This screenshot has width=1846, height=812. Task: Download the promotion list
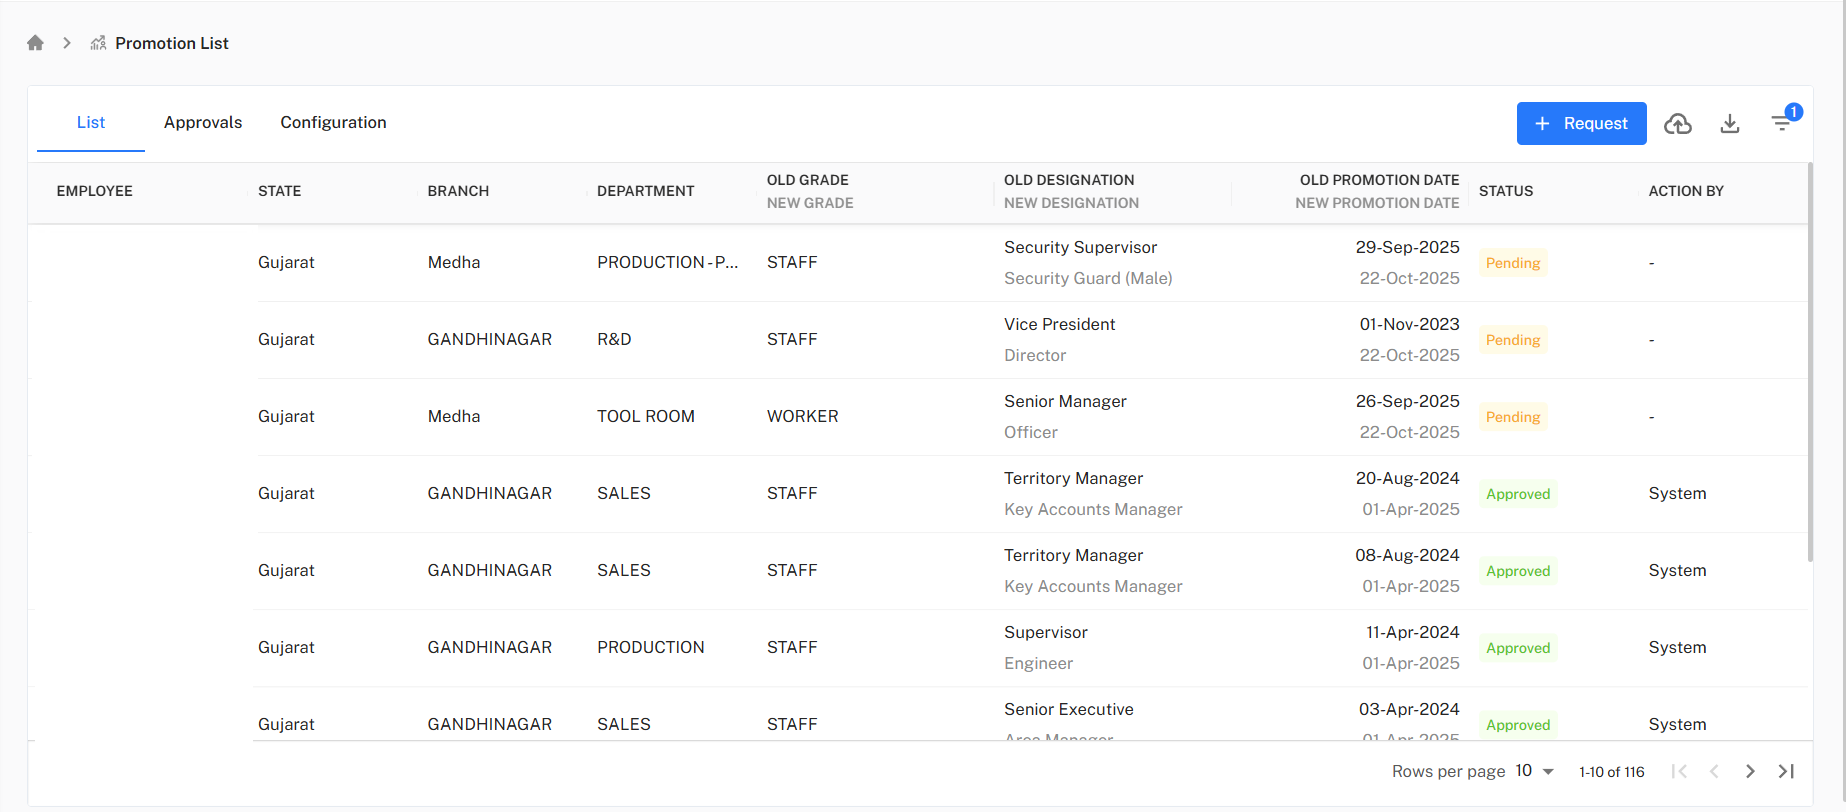point(1729,124)
